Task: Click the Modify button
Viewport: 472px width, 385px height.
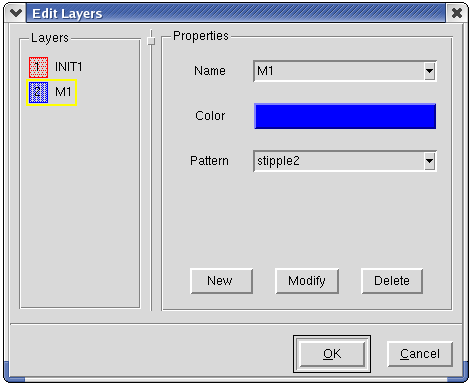Action: pos(307,281)
